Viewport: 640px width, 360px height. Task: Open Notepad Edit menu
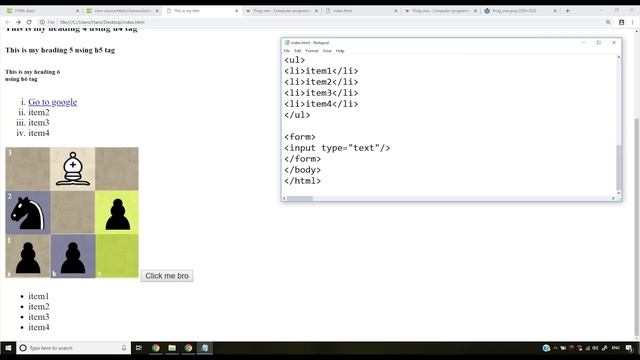click(298, 51)
